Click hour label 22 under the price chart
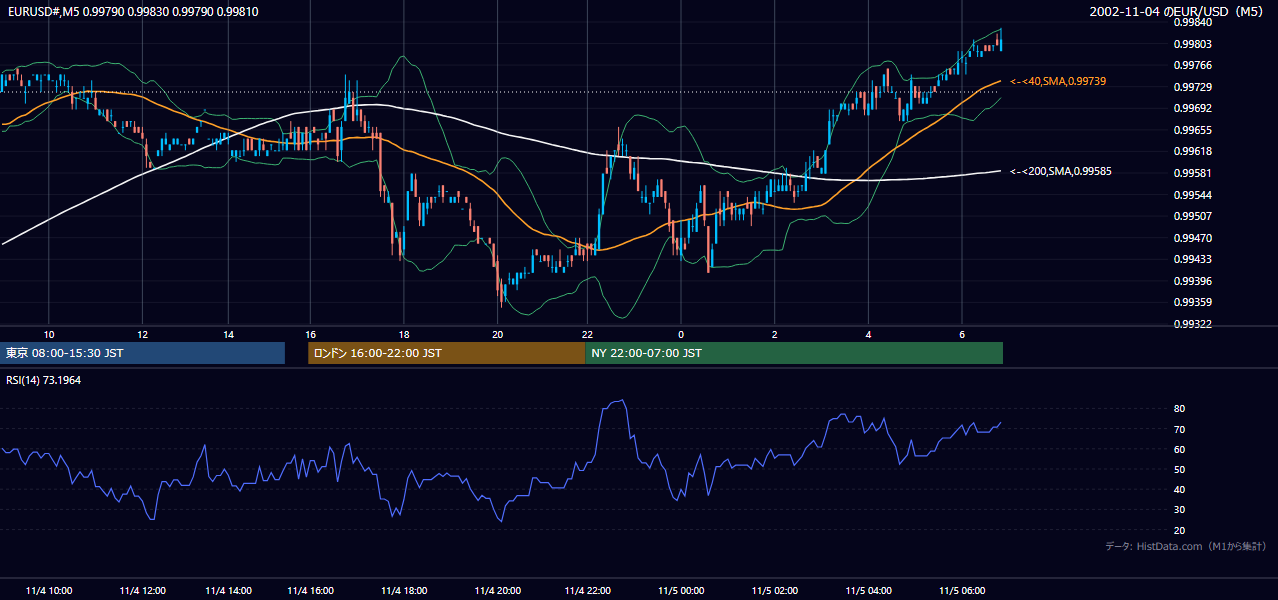1278x600 pixels. click(x=587, y=335)
